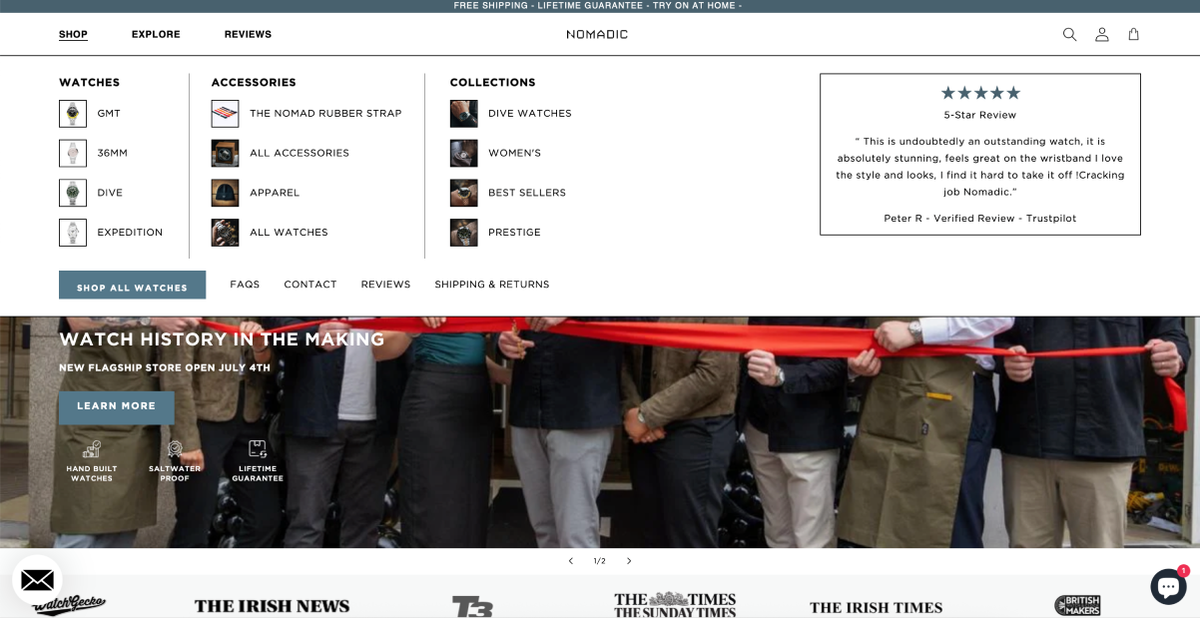Collapse the Shop menu
Screen dimensions: 1200x618
[x=73, y=34]
